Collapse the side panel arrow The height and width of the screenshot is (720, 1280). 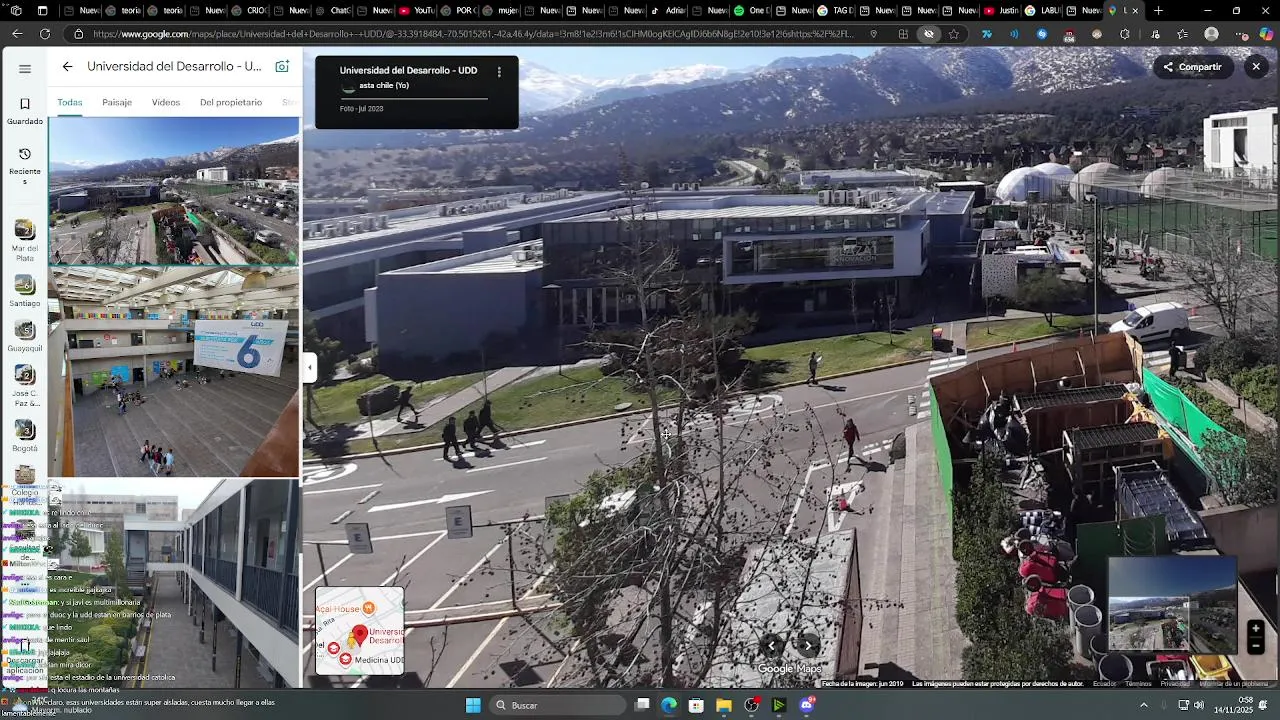point(310,368)
